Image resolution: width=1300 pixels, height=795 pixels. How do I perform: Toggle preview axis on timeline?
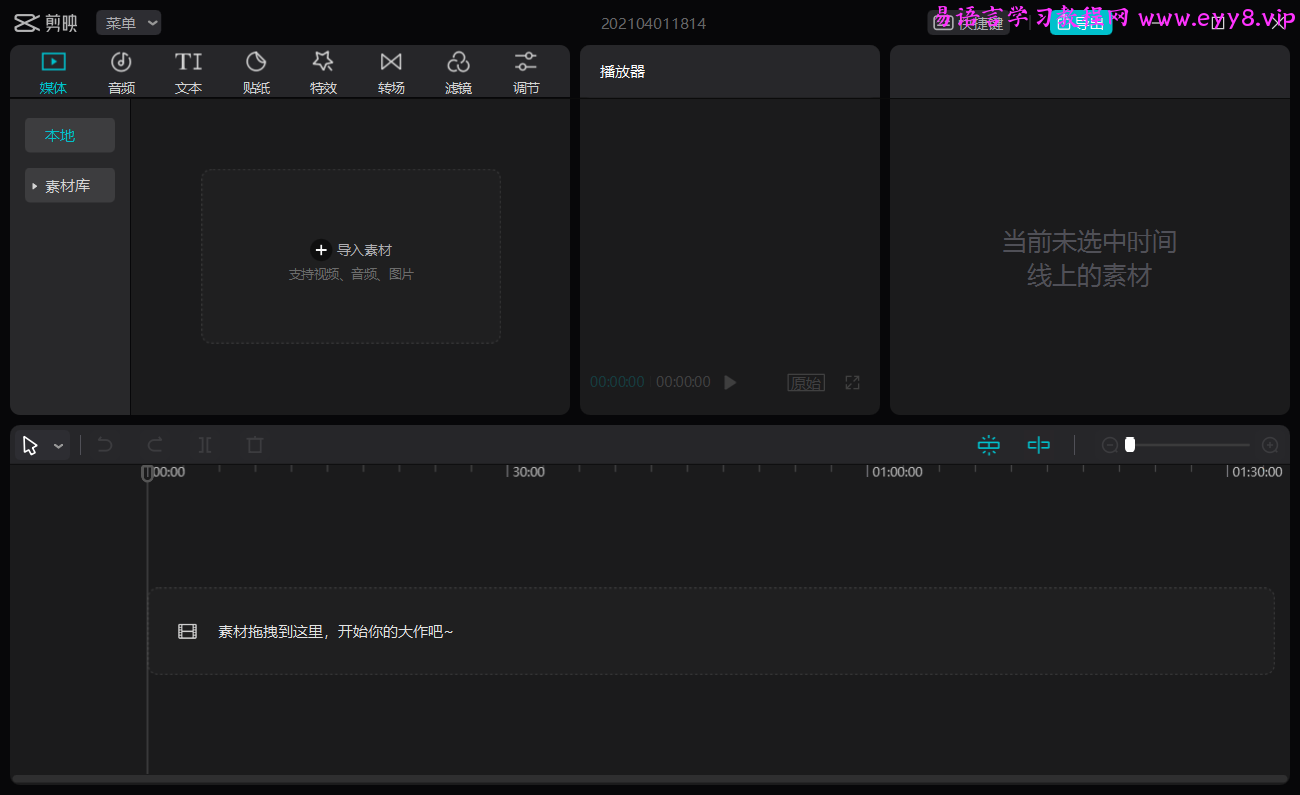tap(1039, 445)
